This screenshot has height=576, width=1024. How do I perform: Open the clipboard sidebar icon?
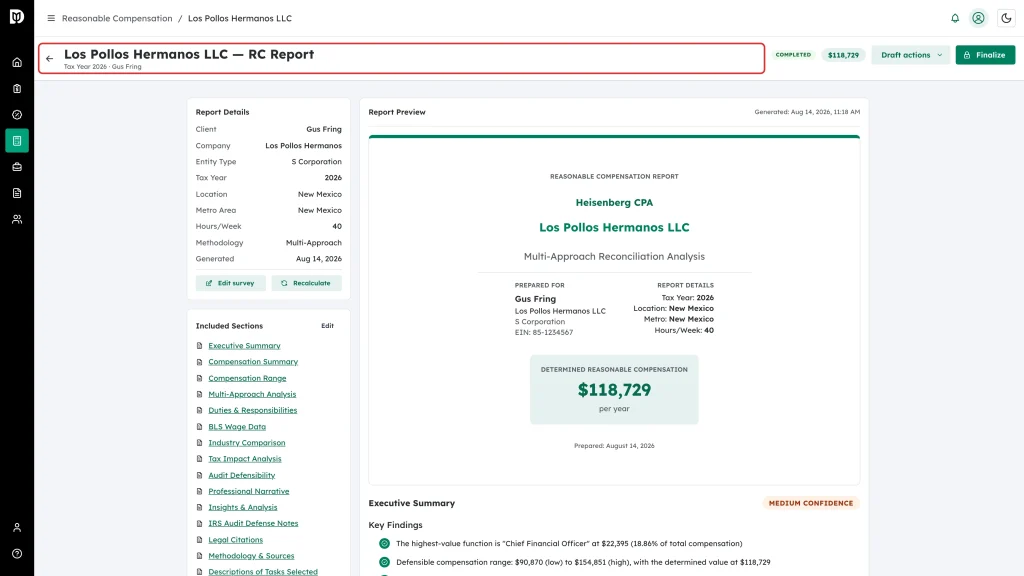pos(17,89)
